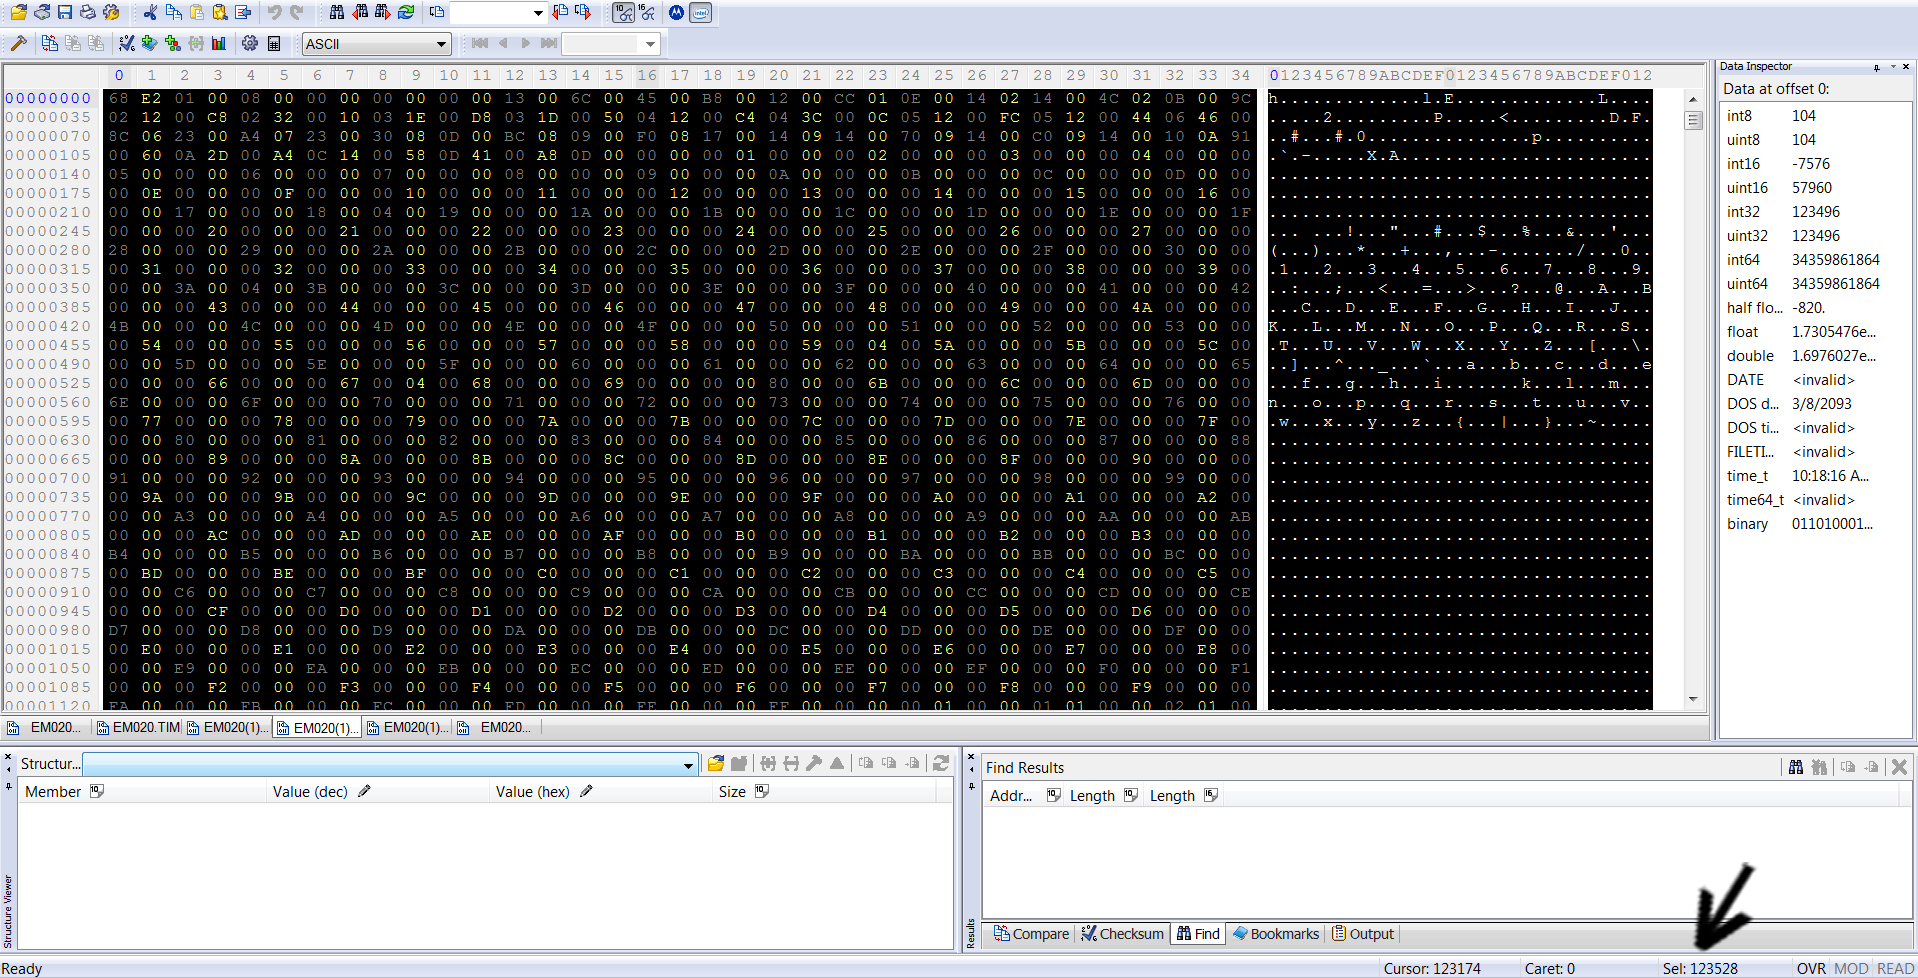Click open structure file icon in Structure Viewer
Screen dimensions: 1918x978
click(716, 764)
